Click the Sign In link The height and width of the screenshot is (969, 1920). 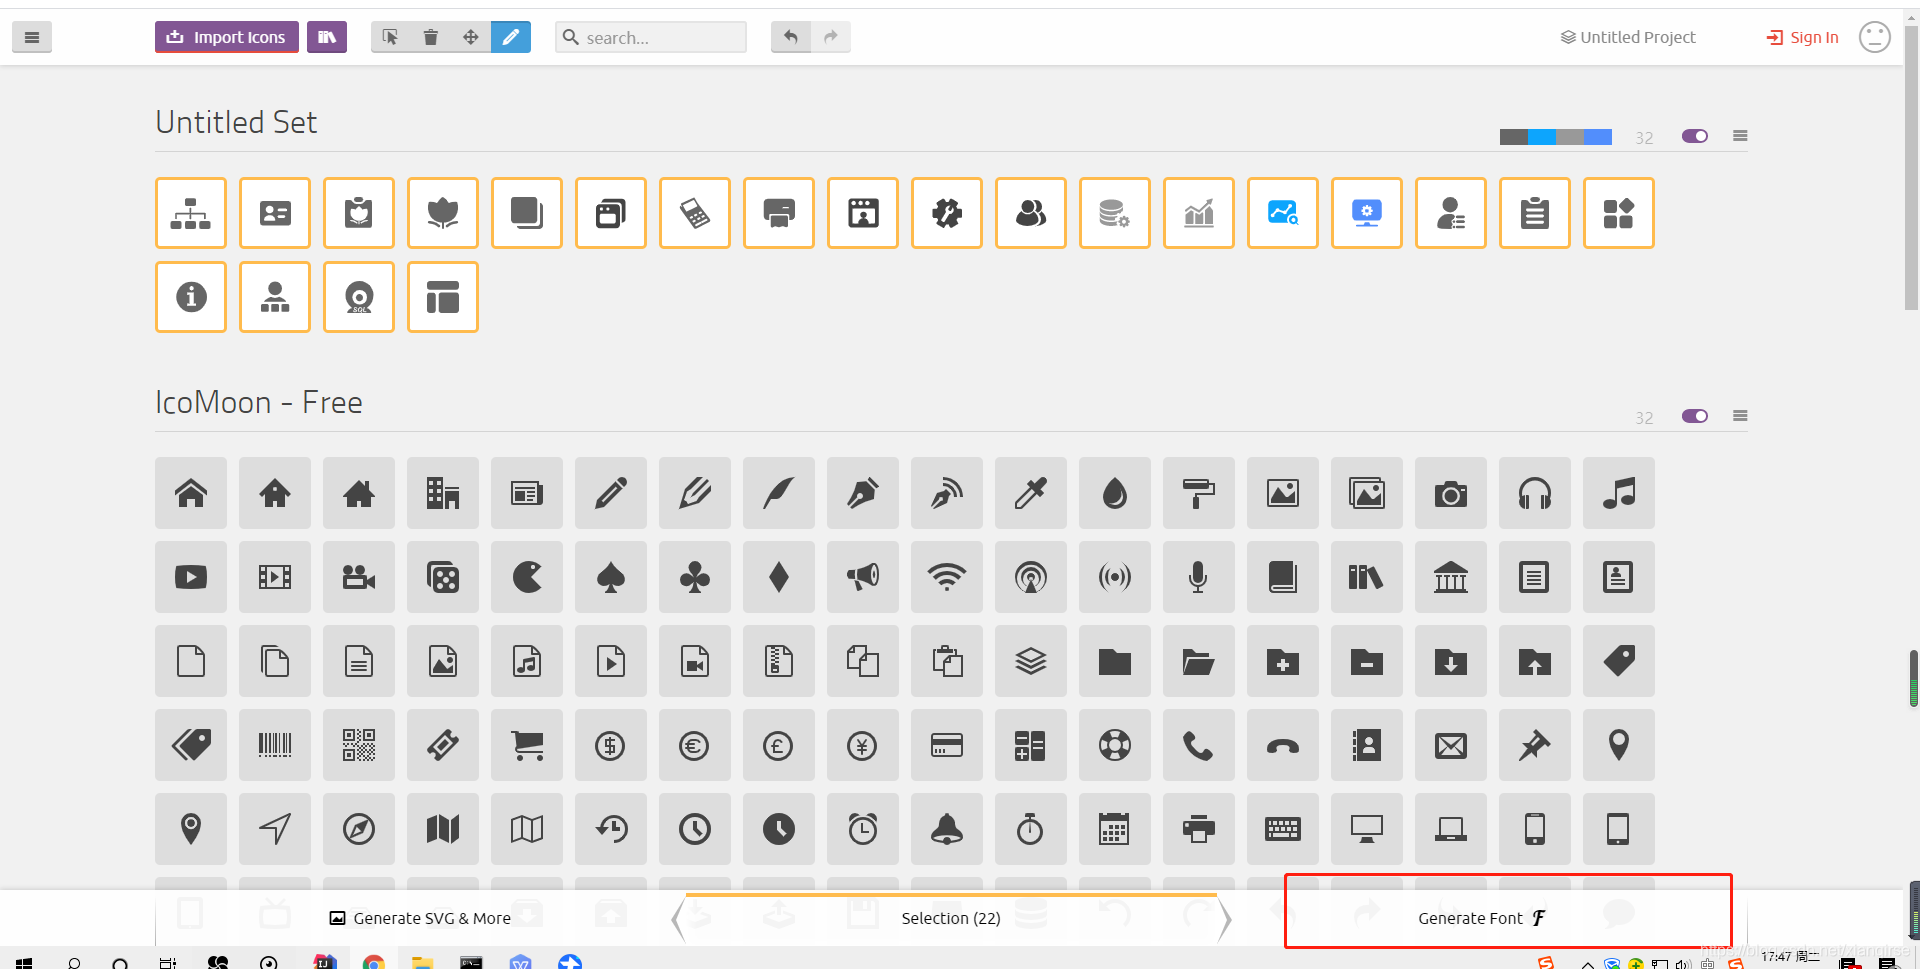1803,37
